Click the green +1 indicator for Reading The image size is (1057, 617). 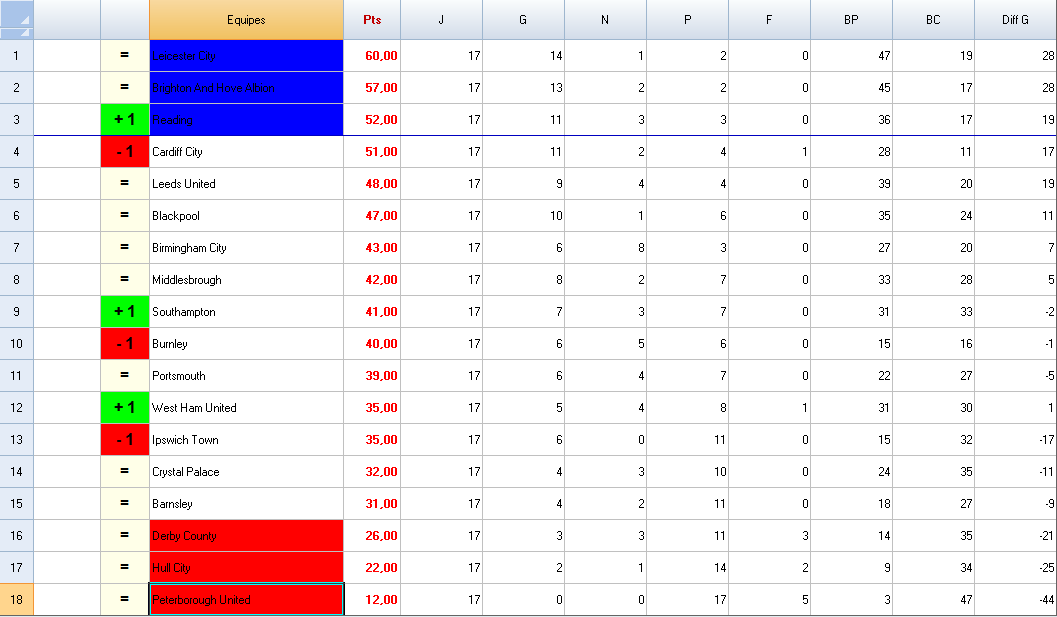point(125,119)
